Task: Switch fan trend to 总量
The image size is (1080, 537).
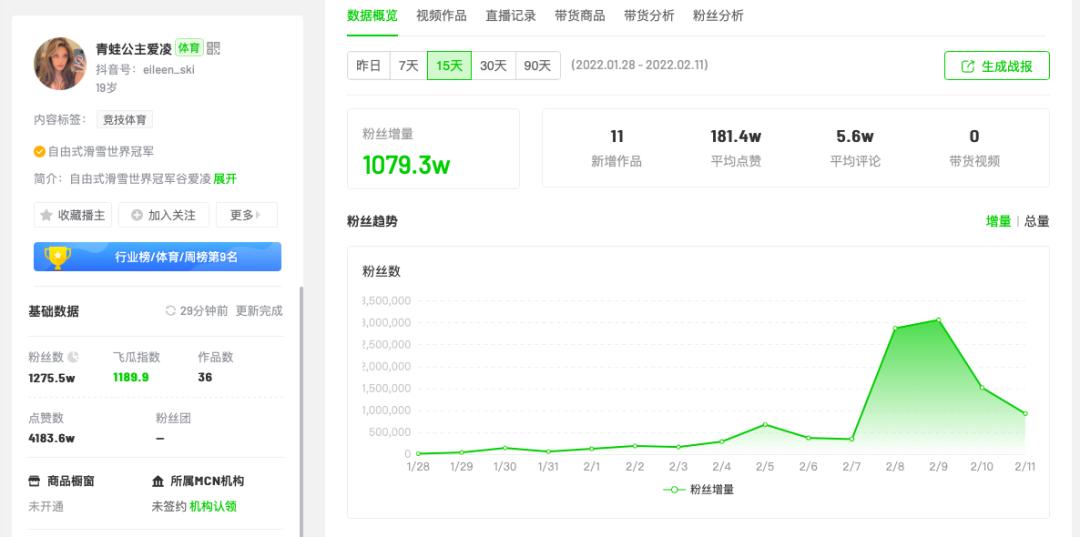Action: (1037, 221)
